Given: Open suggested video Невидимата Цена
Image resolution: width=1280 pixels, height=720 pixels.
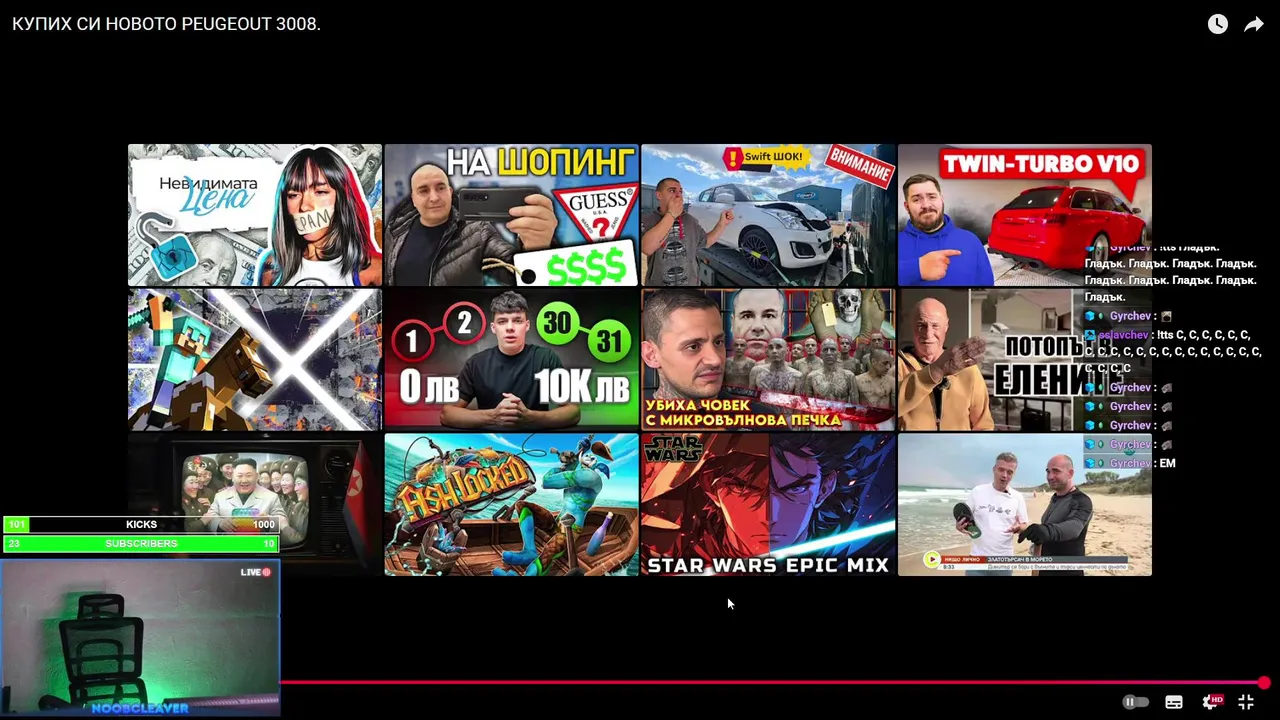Looking at the screenshot, I should click(x=255, y=215).
